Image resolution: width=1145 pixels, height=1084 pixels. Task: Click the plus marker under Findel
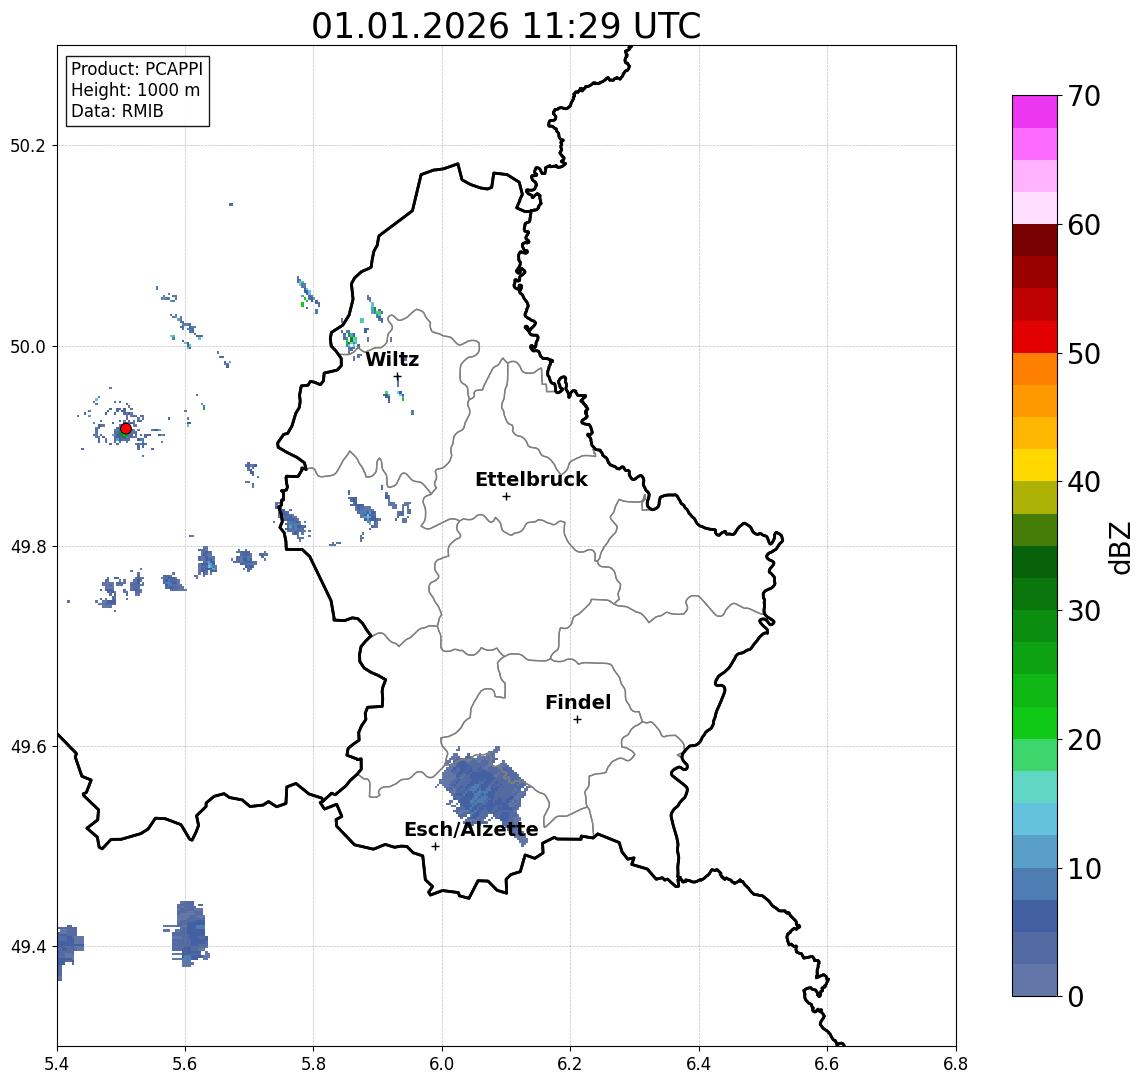(x=577, y=720)
